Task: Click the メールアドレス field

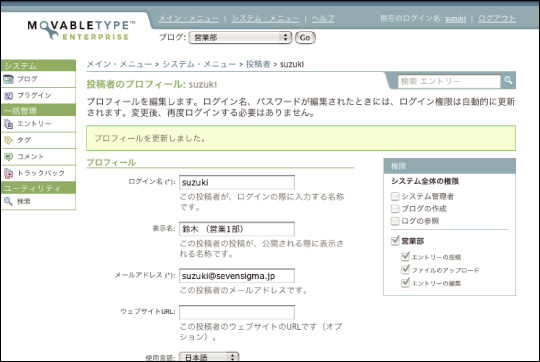Action: [x=237, y=276]
